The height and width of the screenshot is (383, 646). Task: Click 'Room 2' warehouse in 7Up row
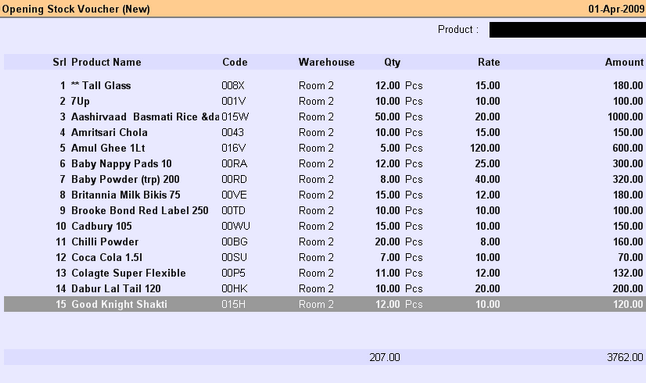tap(316, 101)
